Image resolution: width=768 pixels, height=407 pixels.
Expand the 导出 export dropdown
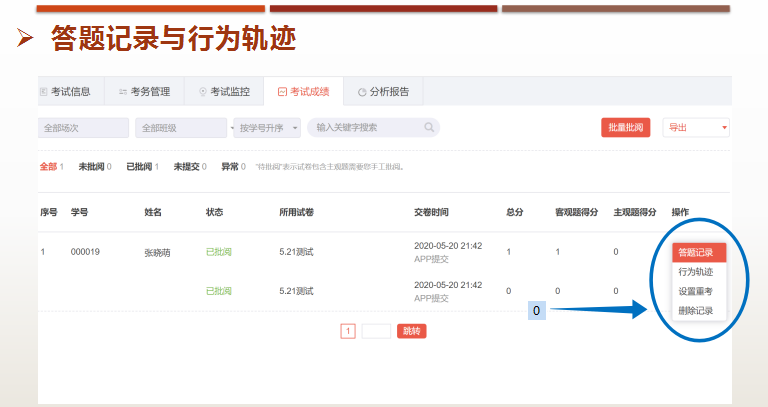(696, 128)
